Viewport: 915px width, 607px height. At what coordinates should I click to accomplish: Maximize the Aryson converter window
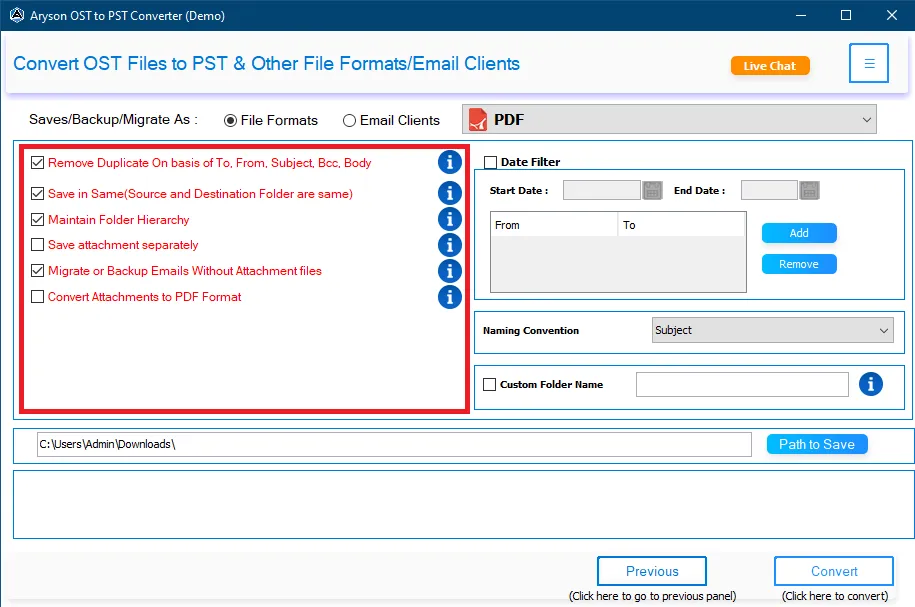pyautogui.click(x=846, y=15)
